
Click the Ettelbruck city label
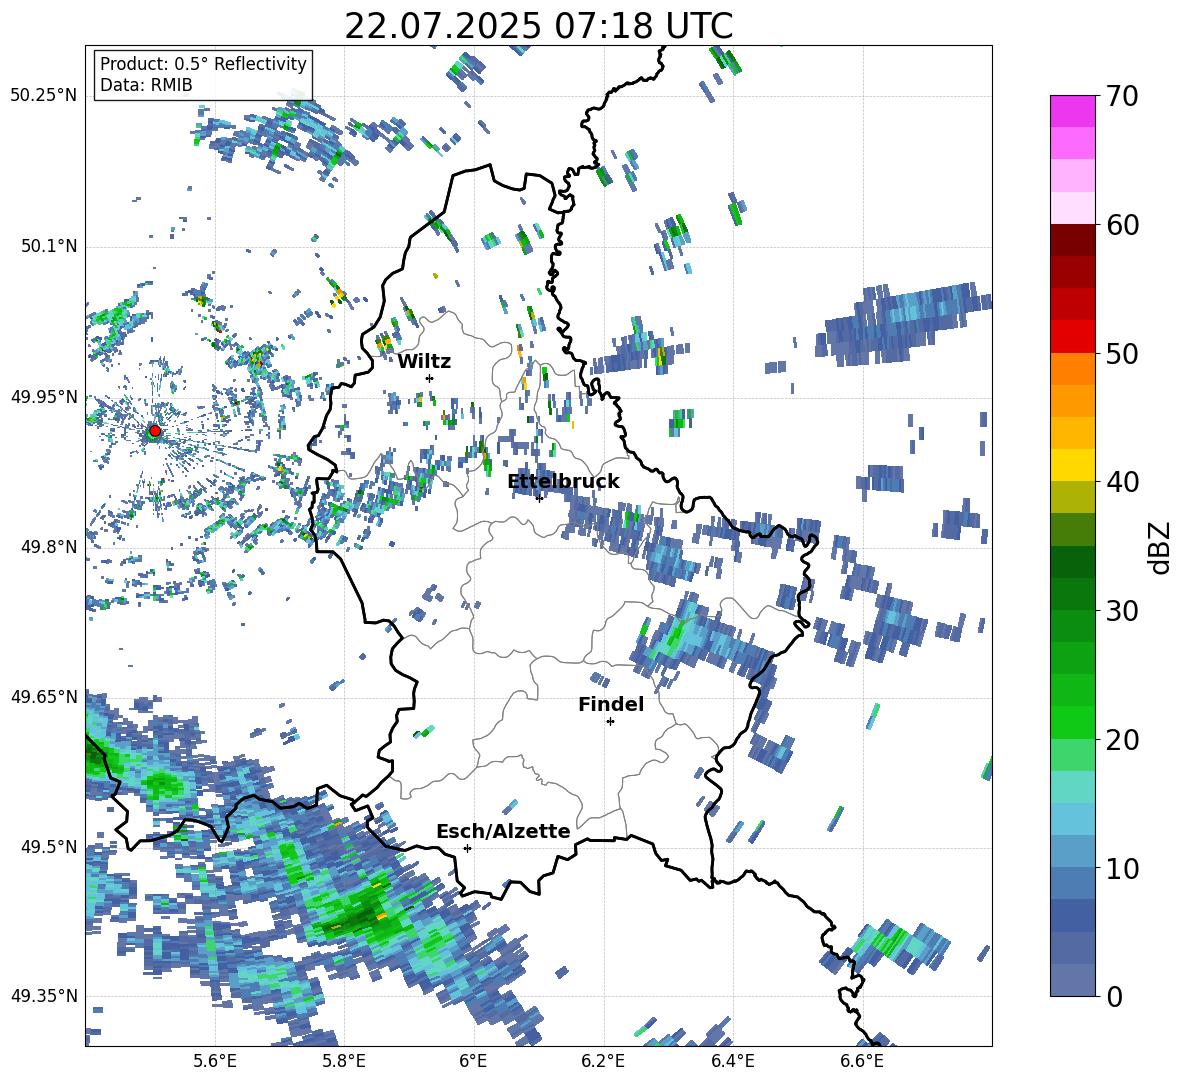pos(563,482)
